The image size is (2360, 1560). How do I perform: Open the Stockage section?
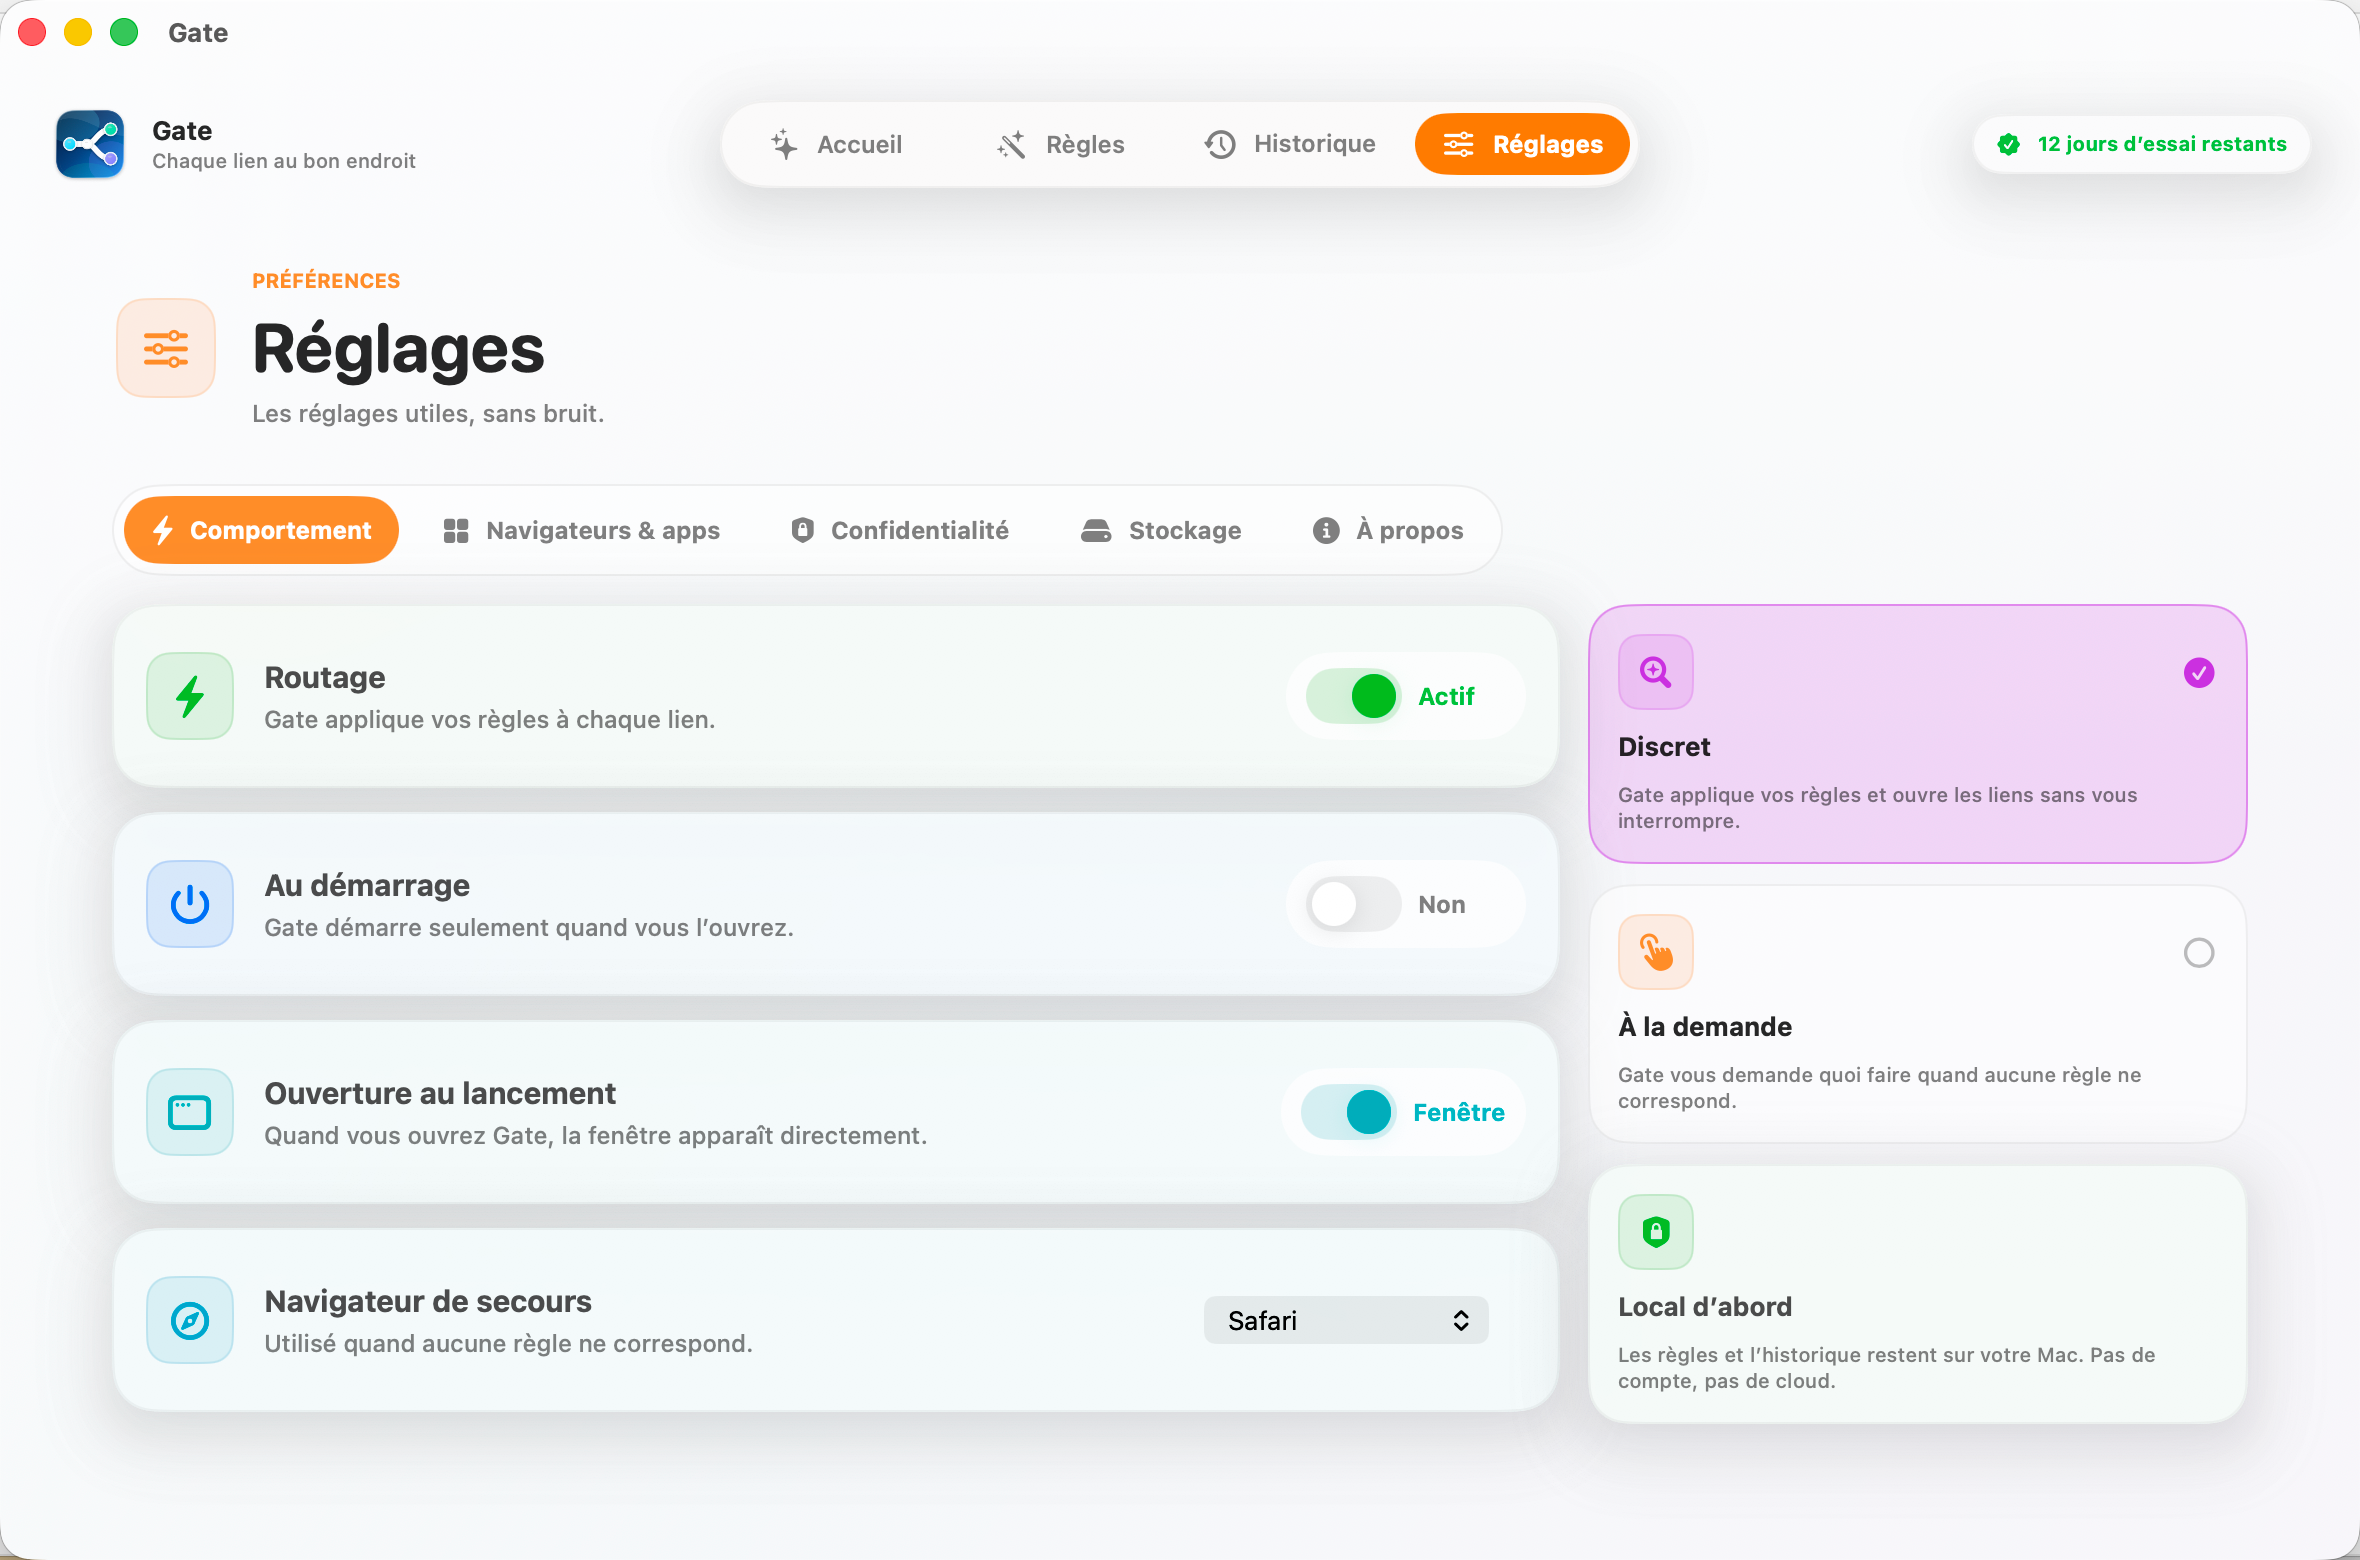click(x=1161, y=530)
